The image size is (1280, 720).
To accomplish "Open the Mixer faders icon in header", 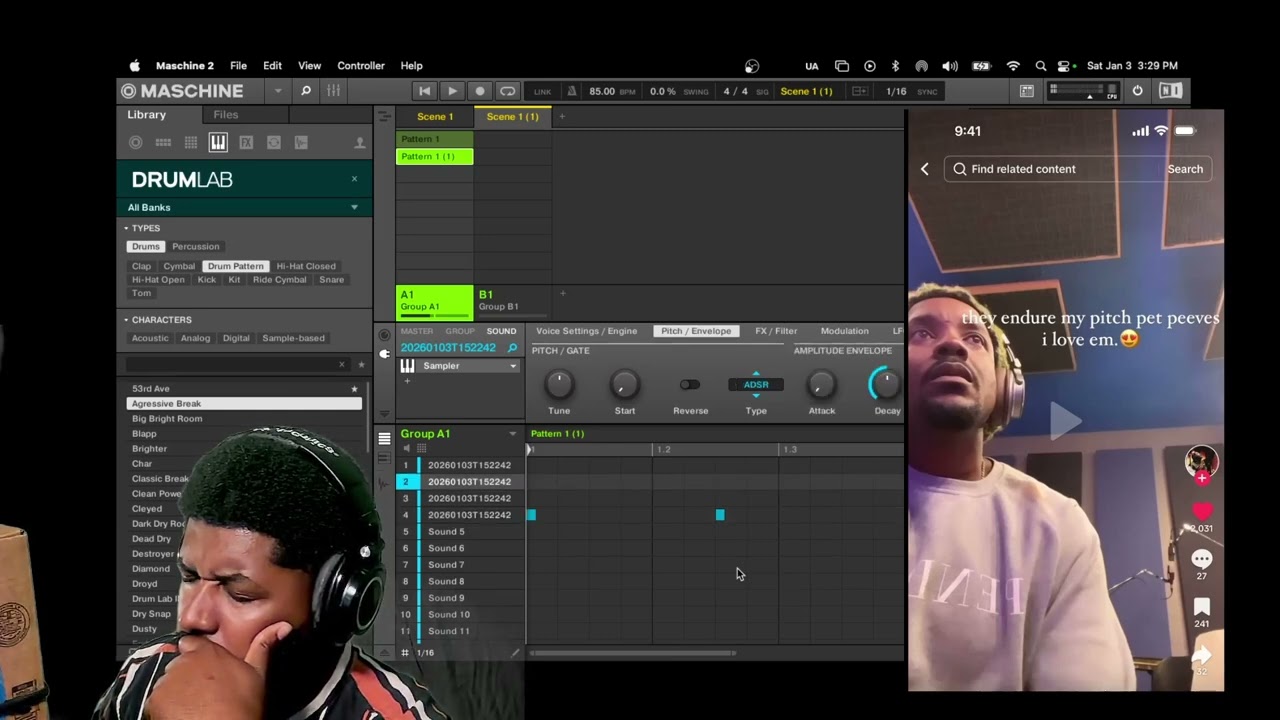I will (x=333, y=91).
